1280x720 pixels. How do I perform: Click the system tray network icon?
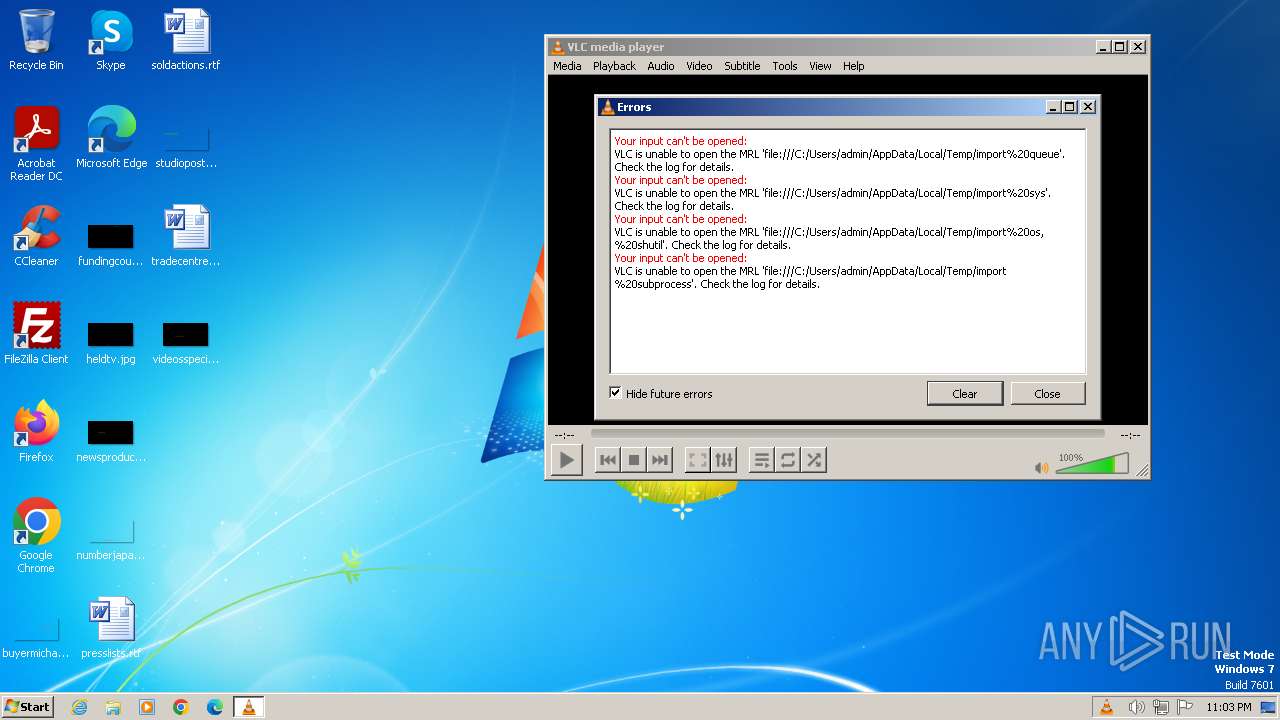1160,707
